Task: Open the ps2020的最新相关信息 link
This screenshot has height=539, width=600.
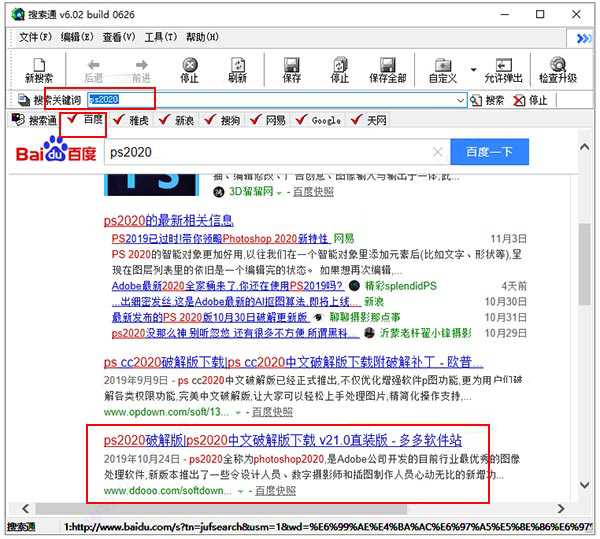Action: (x=168, y=220)
